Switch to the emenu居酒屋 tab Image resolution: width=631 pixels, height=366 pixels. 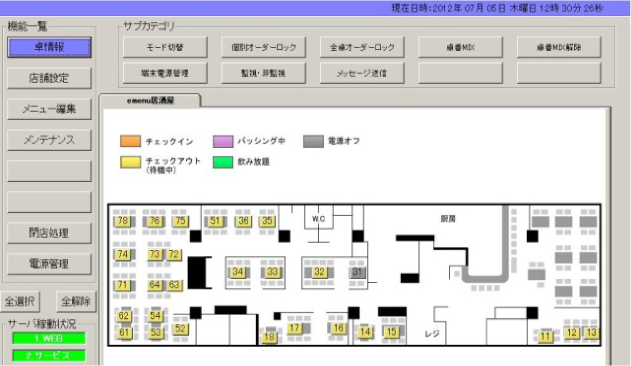click(150, 101)
